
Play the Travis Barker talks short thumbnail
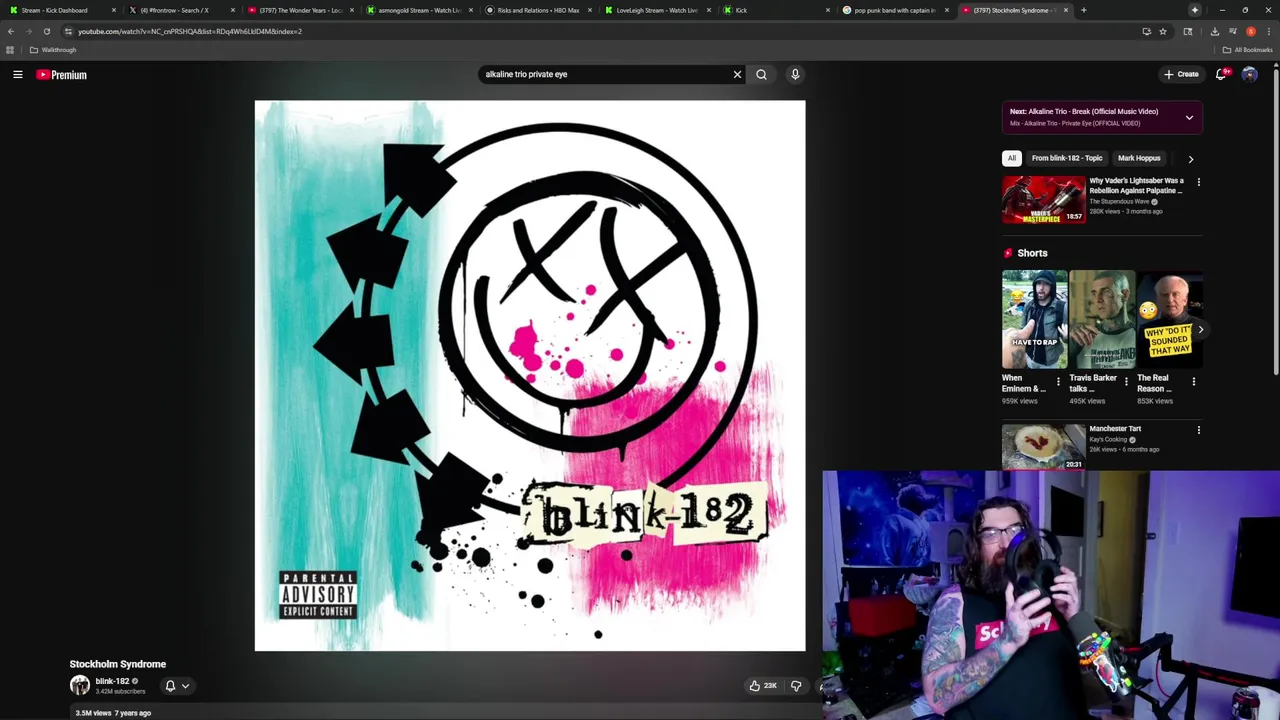click(1102, 319)
